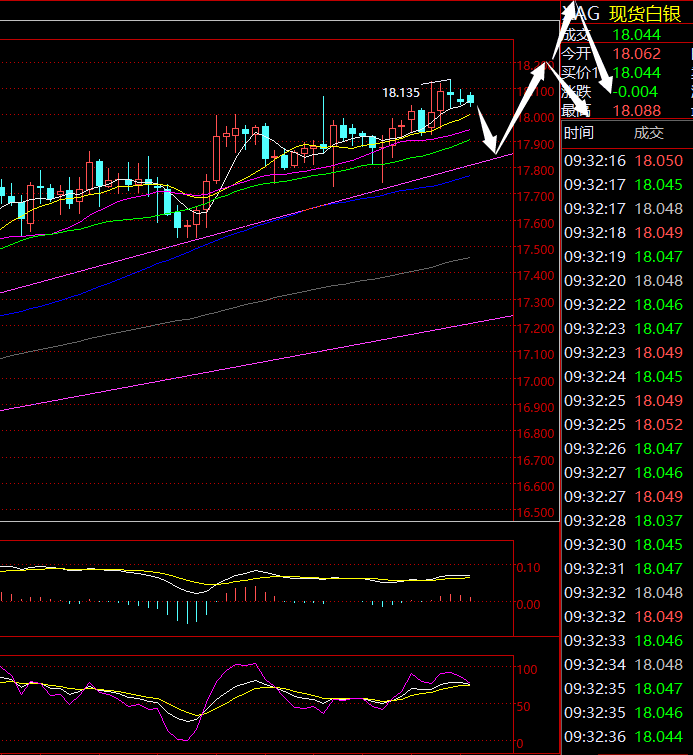The width and height of the screenshot is (693, 755).
Task: Select the trade row at 09:32:30
Action: pyautogui.click(x=623, y=545)
